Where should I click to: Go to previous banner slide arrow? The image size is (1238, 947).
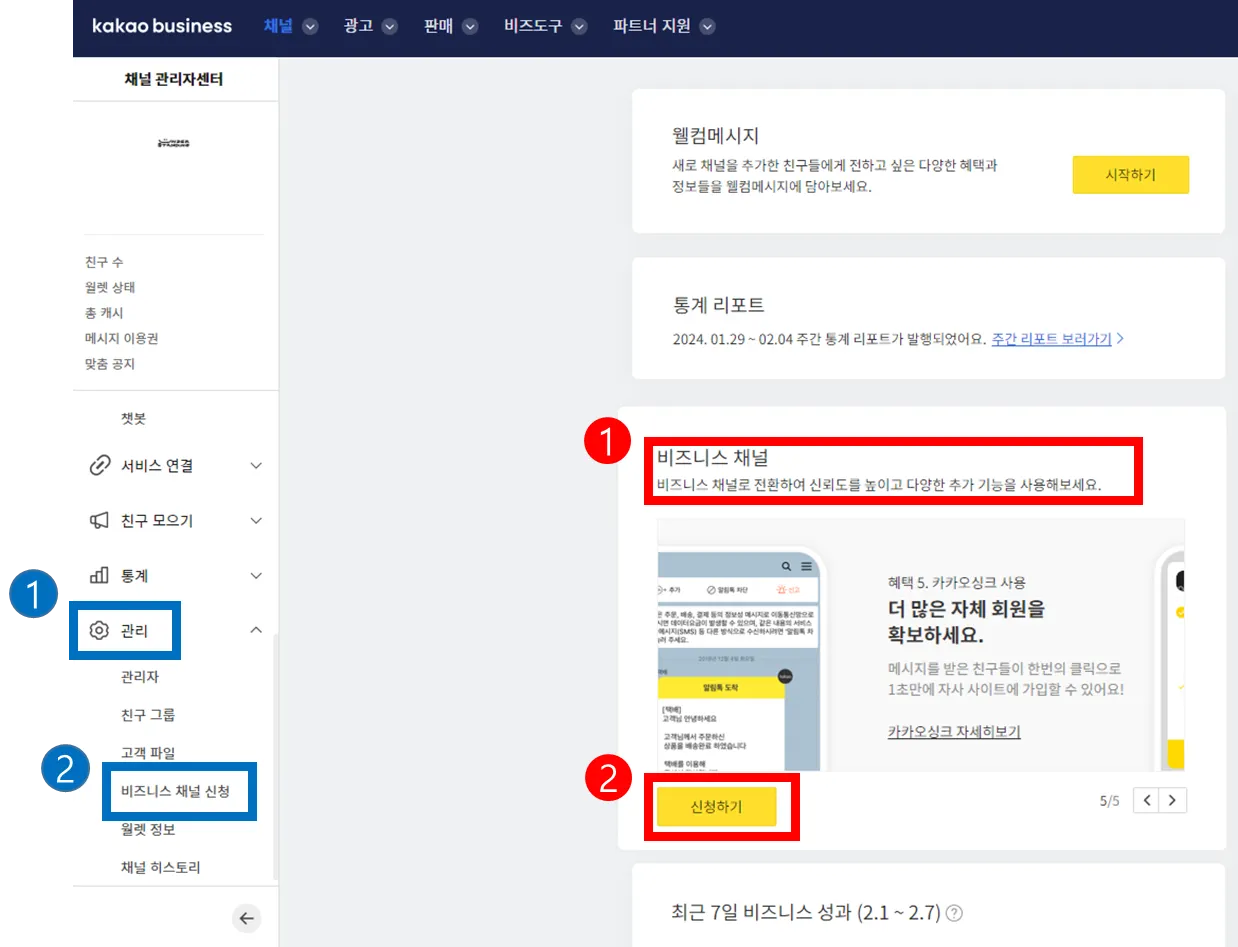[x=1148, y=800]
